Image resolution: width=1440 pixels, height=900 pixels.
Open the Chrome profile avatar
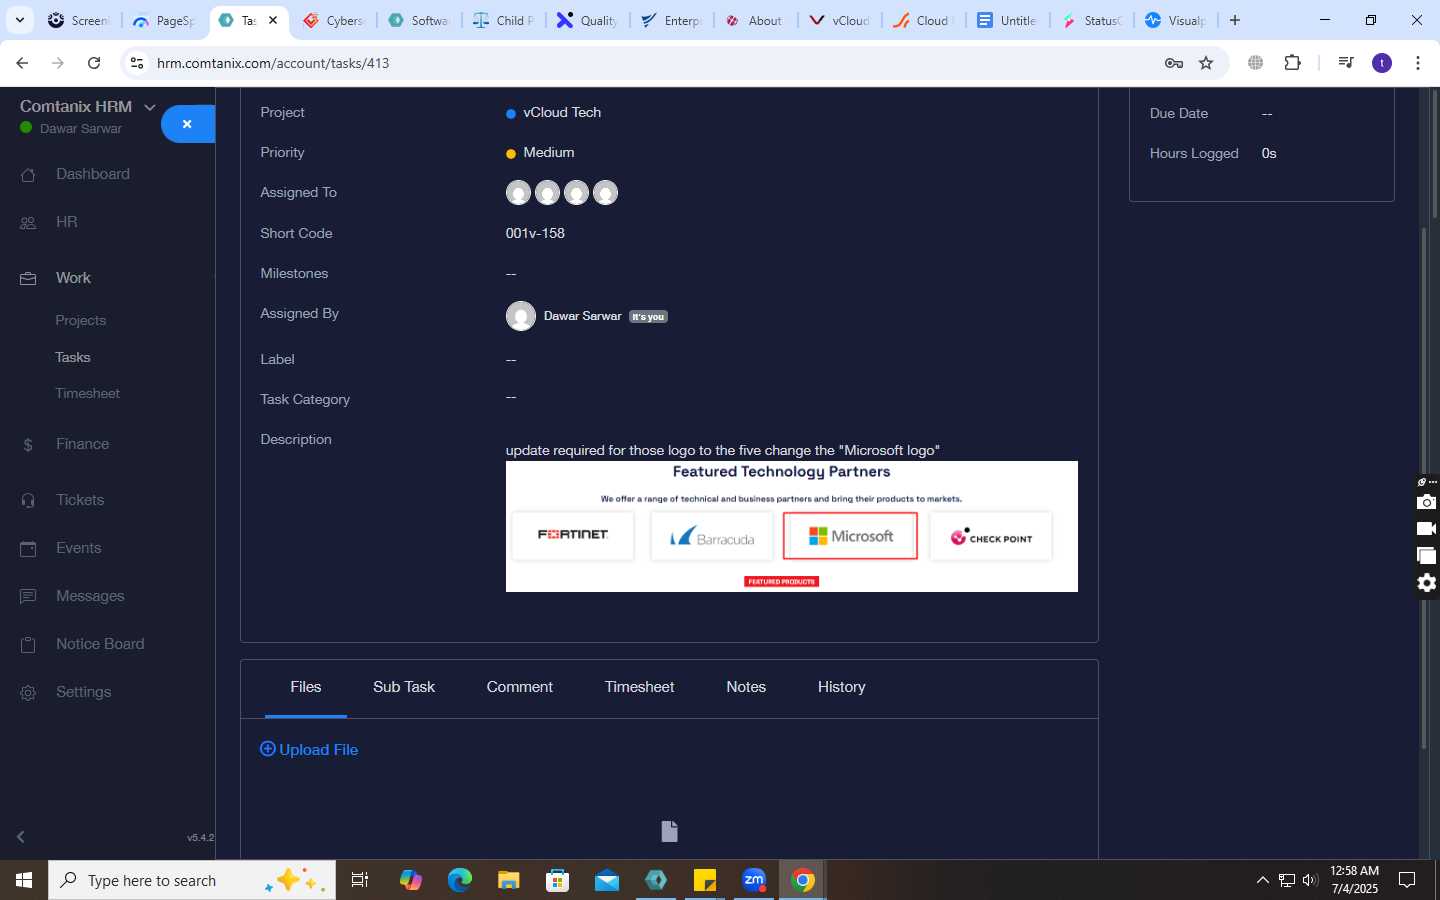pyautogui.click(x=1382, y=63)
